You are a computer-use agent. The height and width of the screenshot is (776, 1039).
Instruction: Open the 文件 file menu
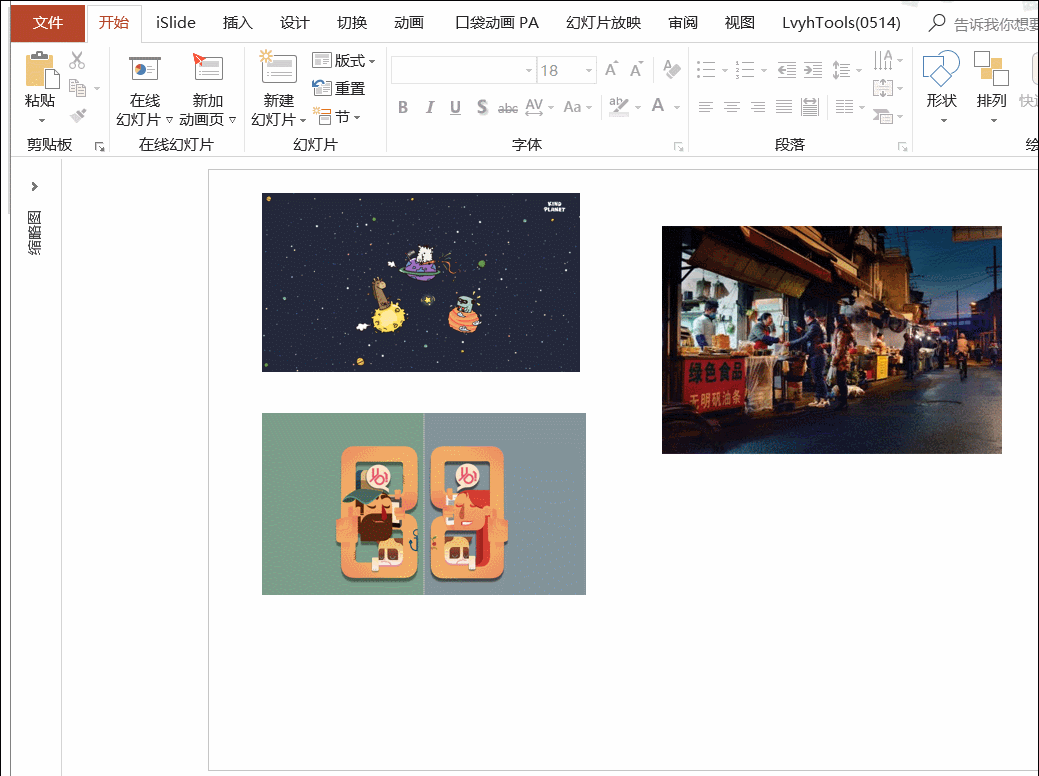tap(47, 23)
